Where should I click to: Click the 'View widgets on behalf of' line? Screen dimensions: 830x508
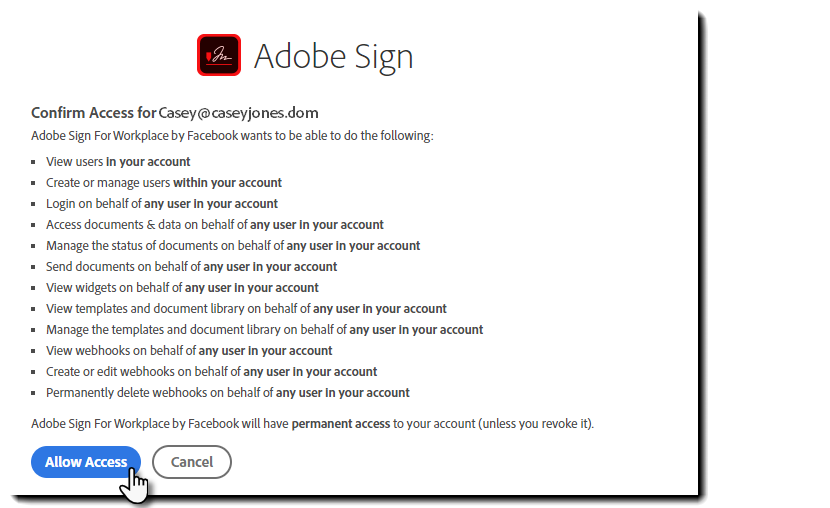pyautogui.click(x=182, y=288)
